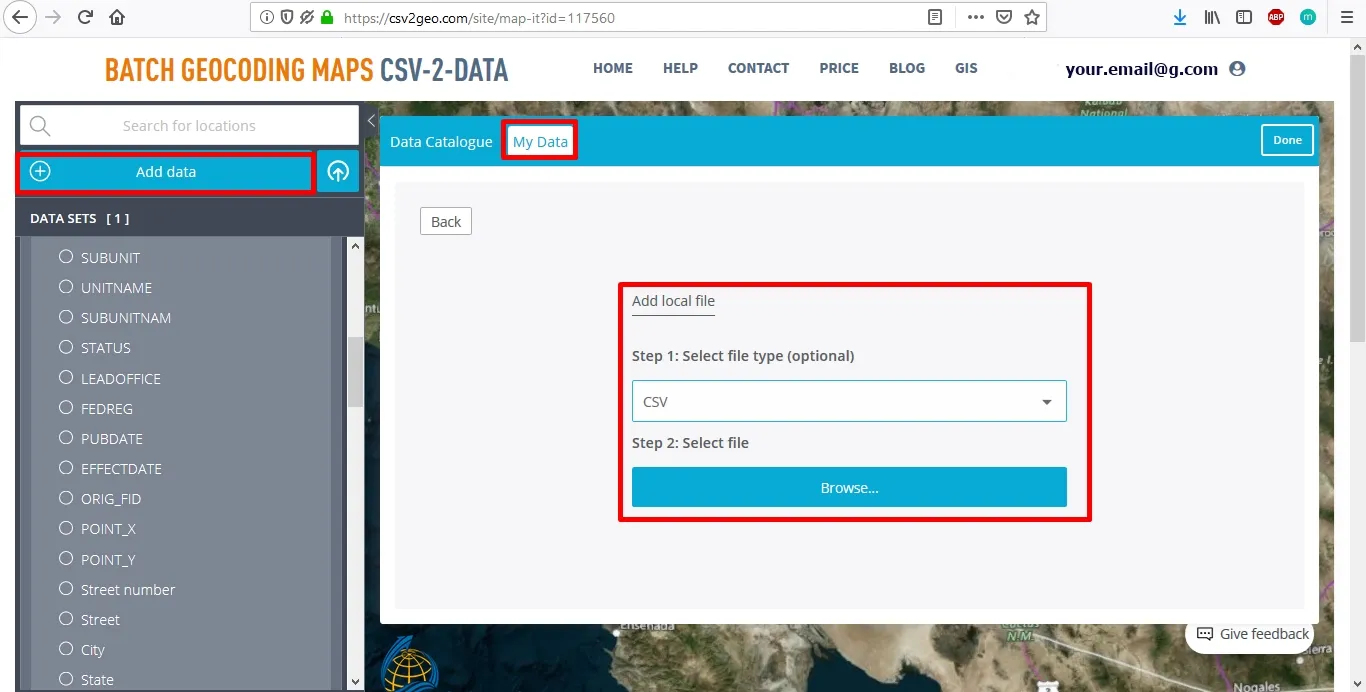This screenshot has height=692, width=1366.
Task: Bookmark this page with the star icon
Action: [1032, 17]
